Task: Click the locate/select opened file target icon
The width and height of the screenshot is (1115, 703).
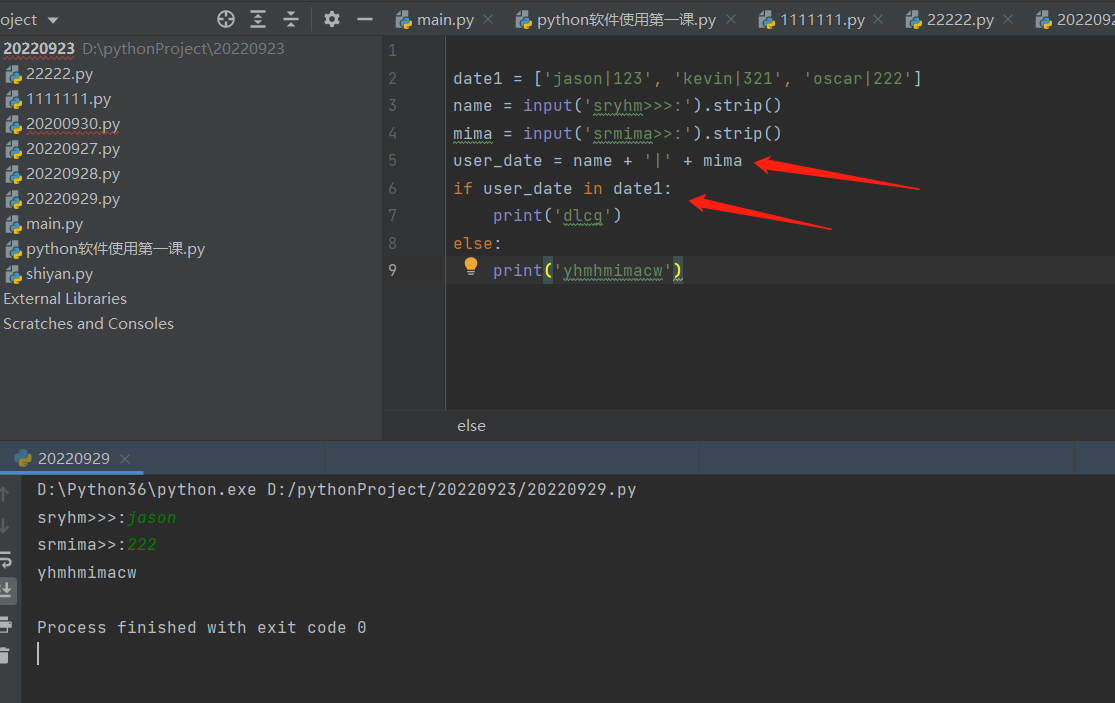Action: pos(225,19)
